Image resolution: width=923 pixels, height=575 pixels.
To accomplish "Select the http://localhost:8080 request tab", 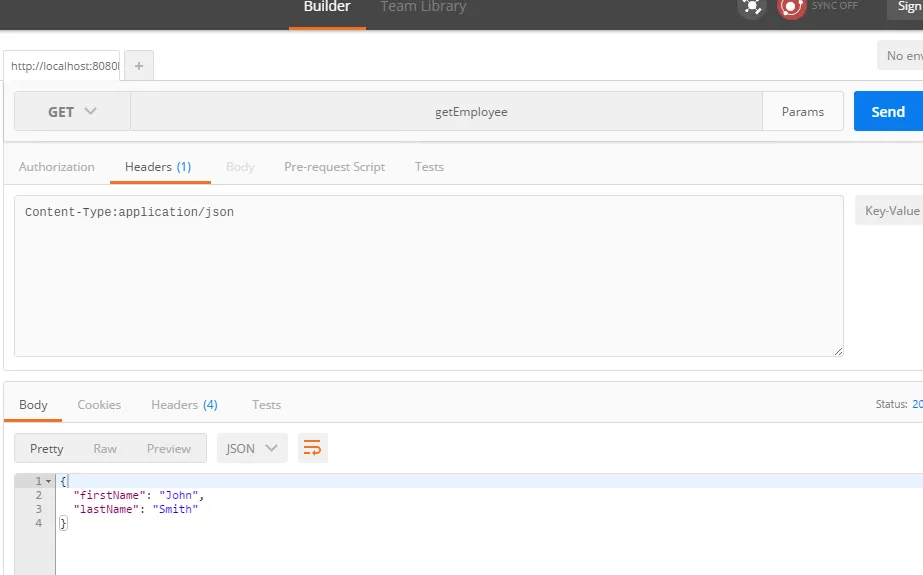I will tap(62, 66).
